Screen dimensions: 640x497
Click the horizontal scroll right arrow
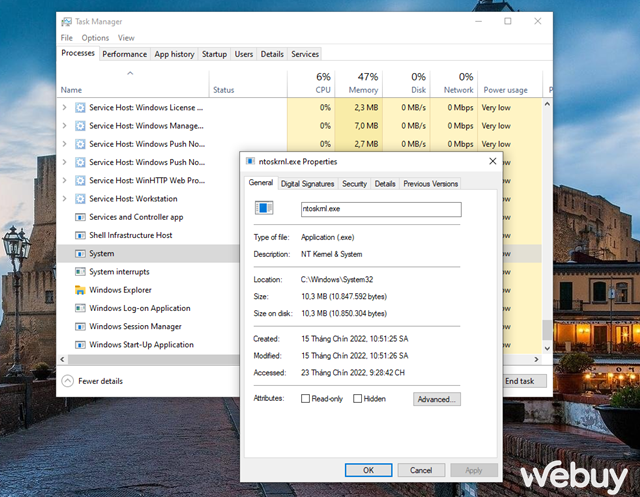pyautogui.click(x=536, y=359)
